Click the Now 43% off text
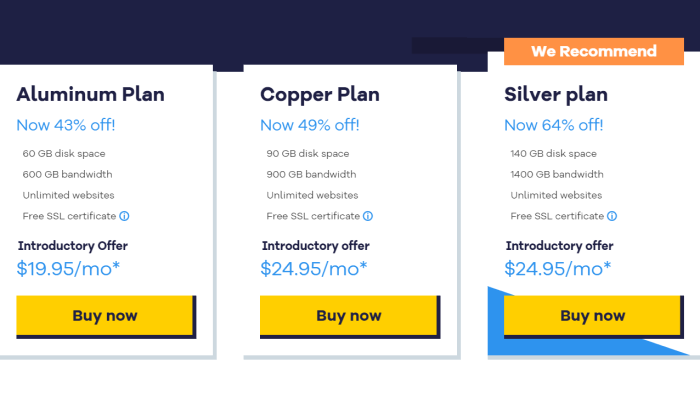The width and height of the screenshot is (700, 420). click(x=66, y=125)
